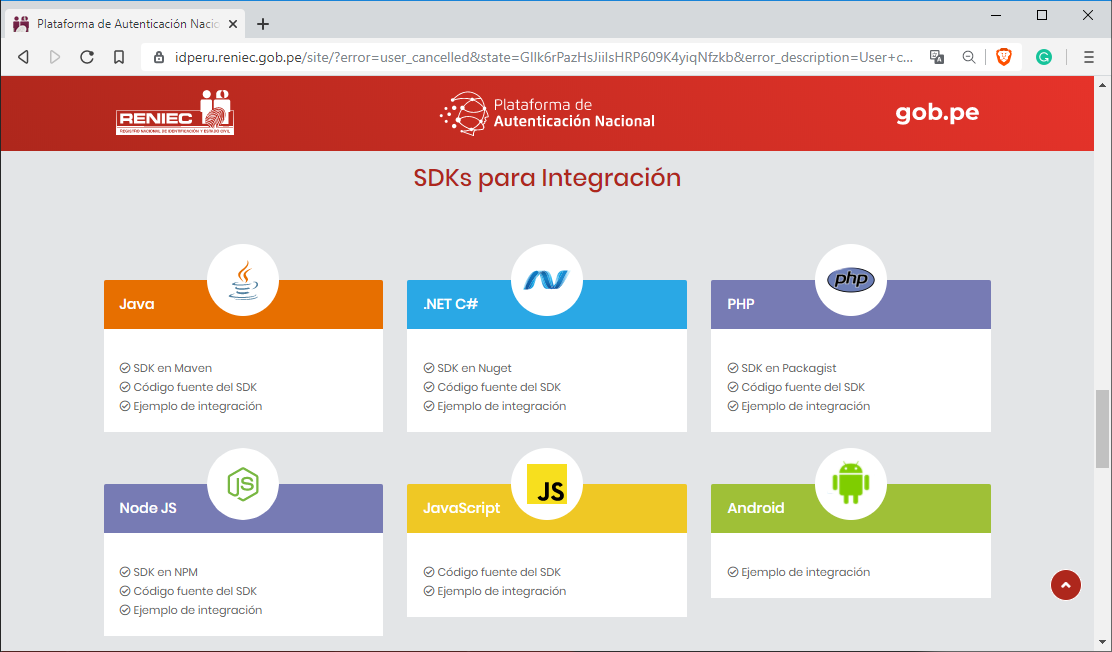Open the Grammarly extension icon
1112x652 pixels.
coord(1043,57)
